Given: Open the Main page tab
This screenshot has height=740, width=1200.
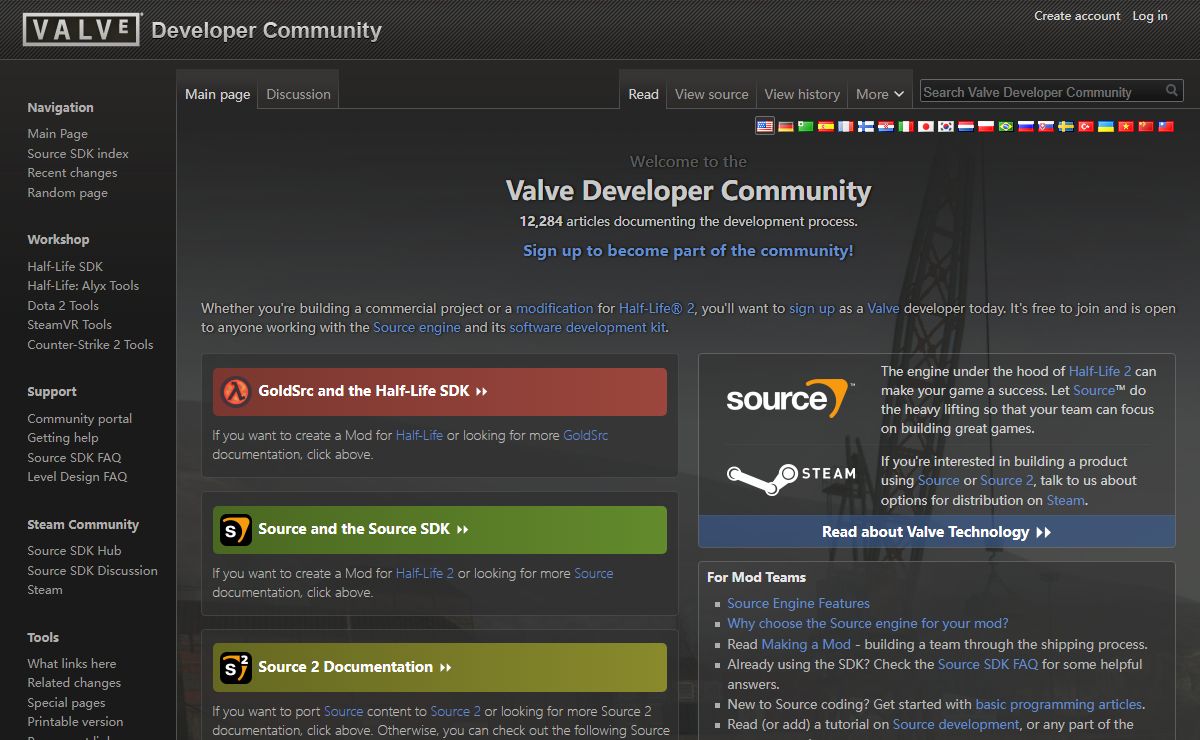Looking at the screenshot, I should [217, 94].
